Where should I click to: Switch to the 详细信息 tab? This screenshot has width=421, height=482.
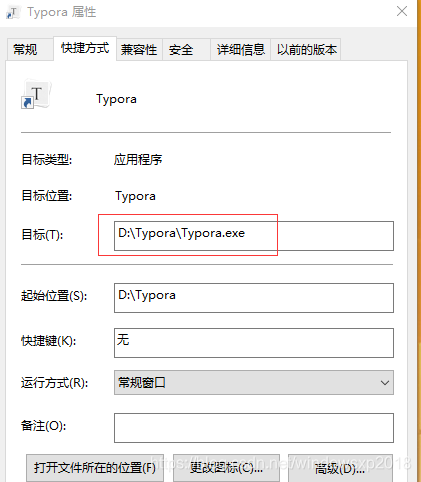240,50
